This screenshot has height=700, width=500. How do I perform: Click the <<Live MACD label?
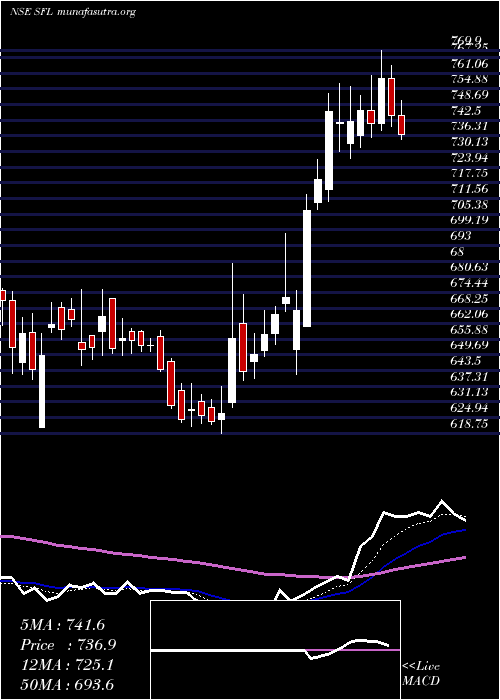421,674
